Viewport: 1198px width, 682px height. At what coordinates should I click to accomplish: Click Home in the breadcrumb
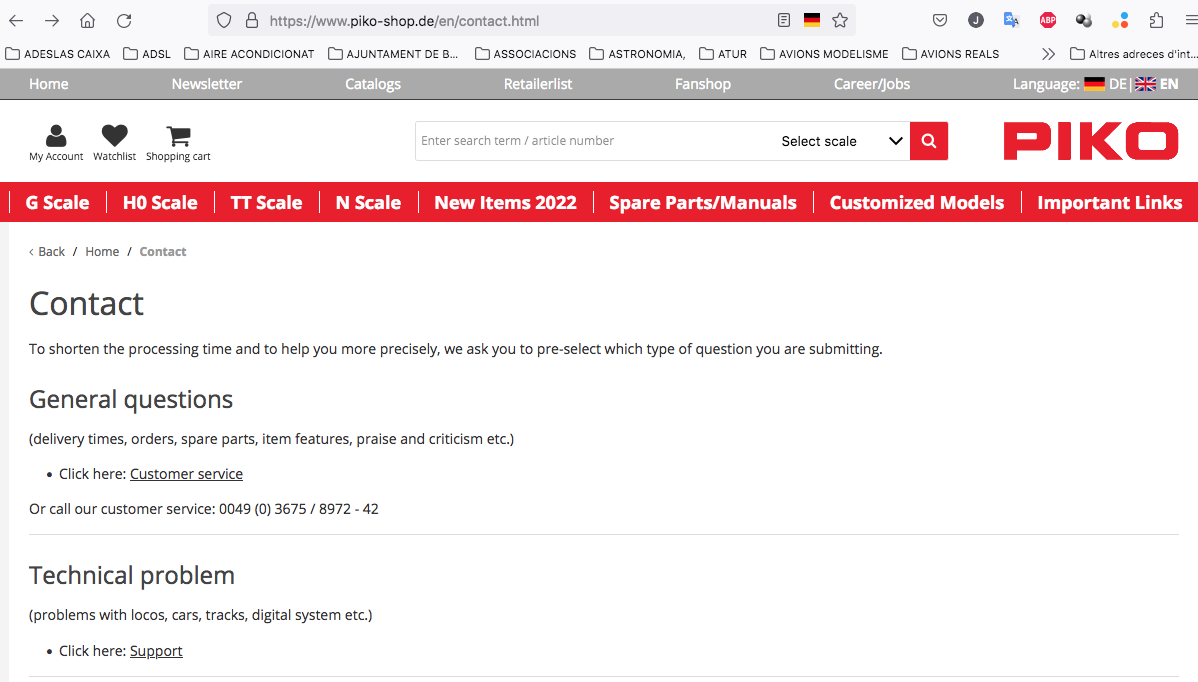(x=102, y=251)
